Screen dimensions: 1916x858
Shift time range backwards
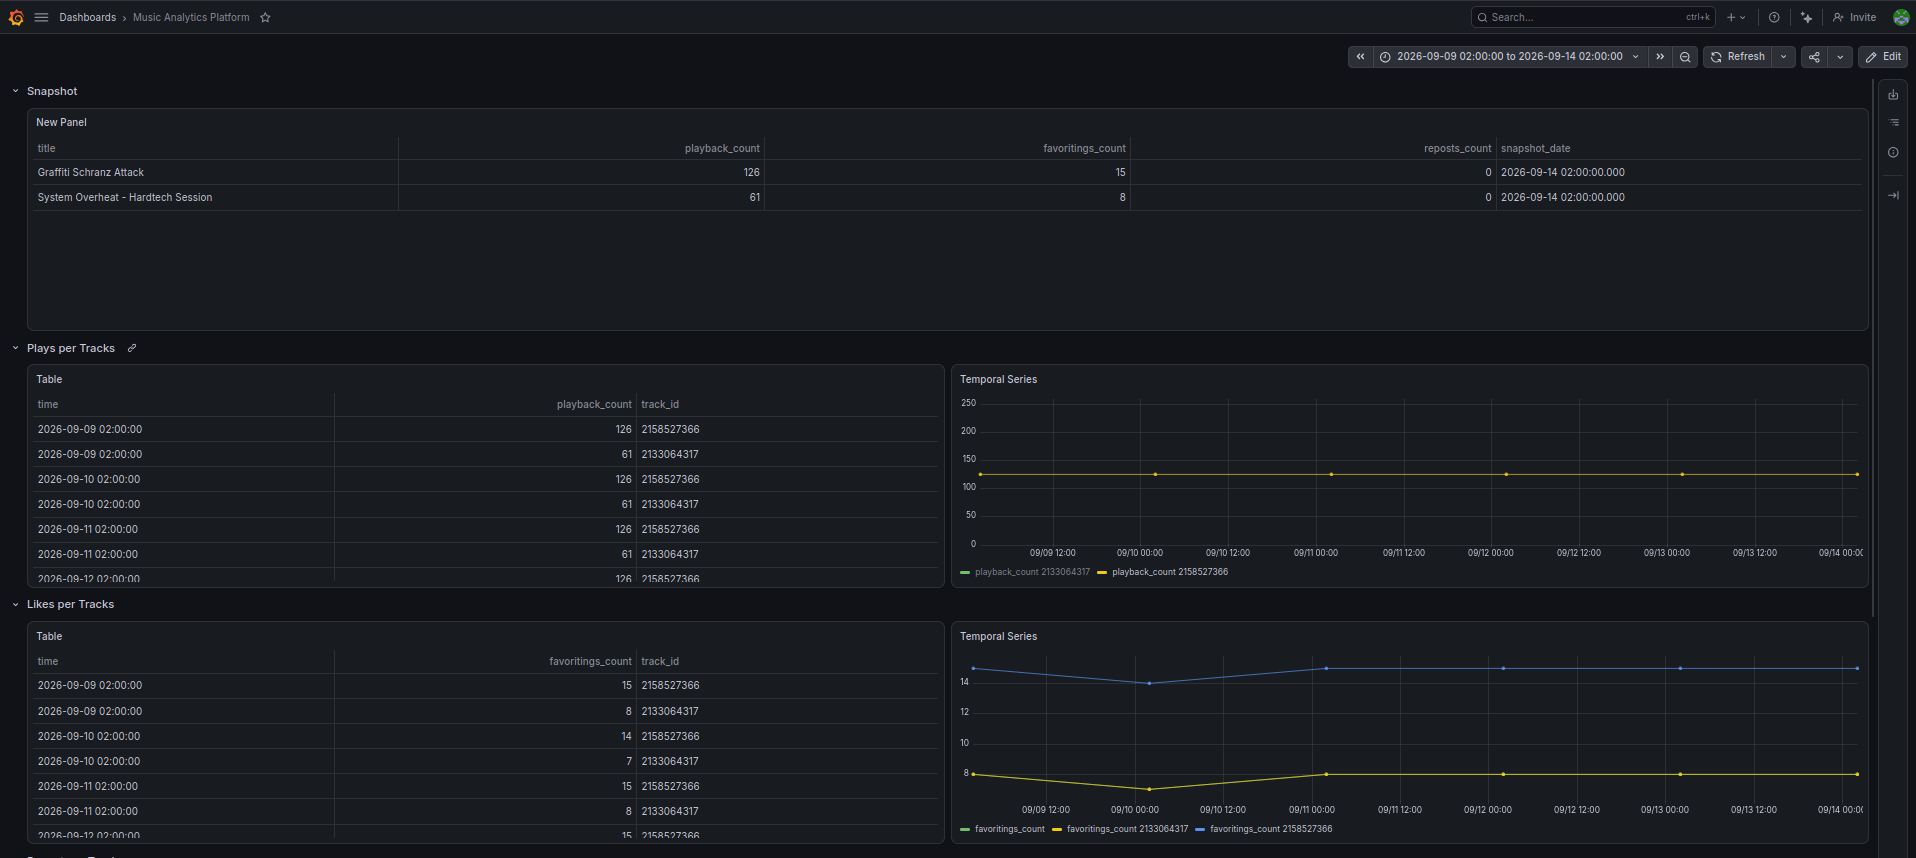coord(1360,57)
